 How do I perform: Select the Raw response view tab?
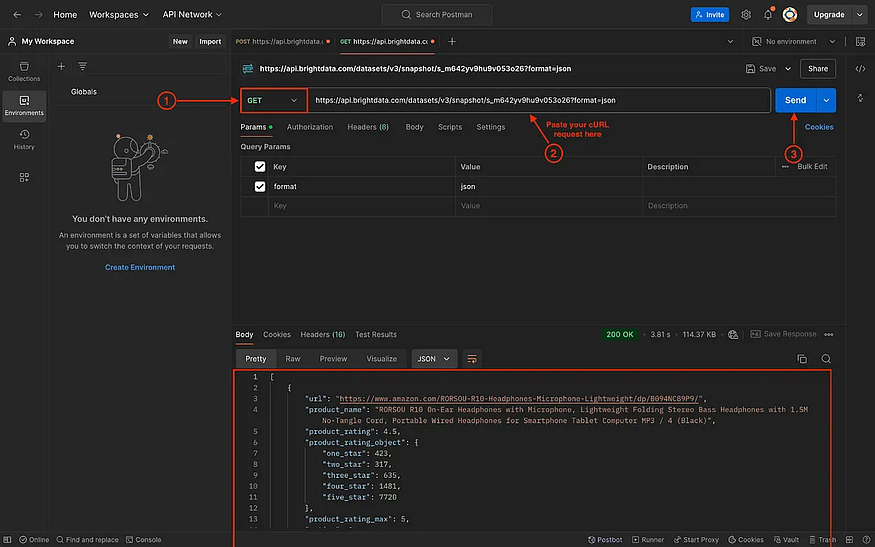[x=292, y=359]
